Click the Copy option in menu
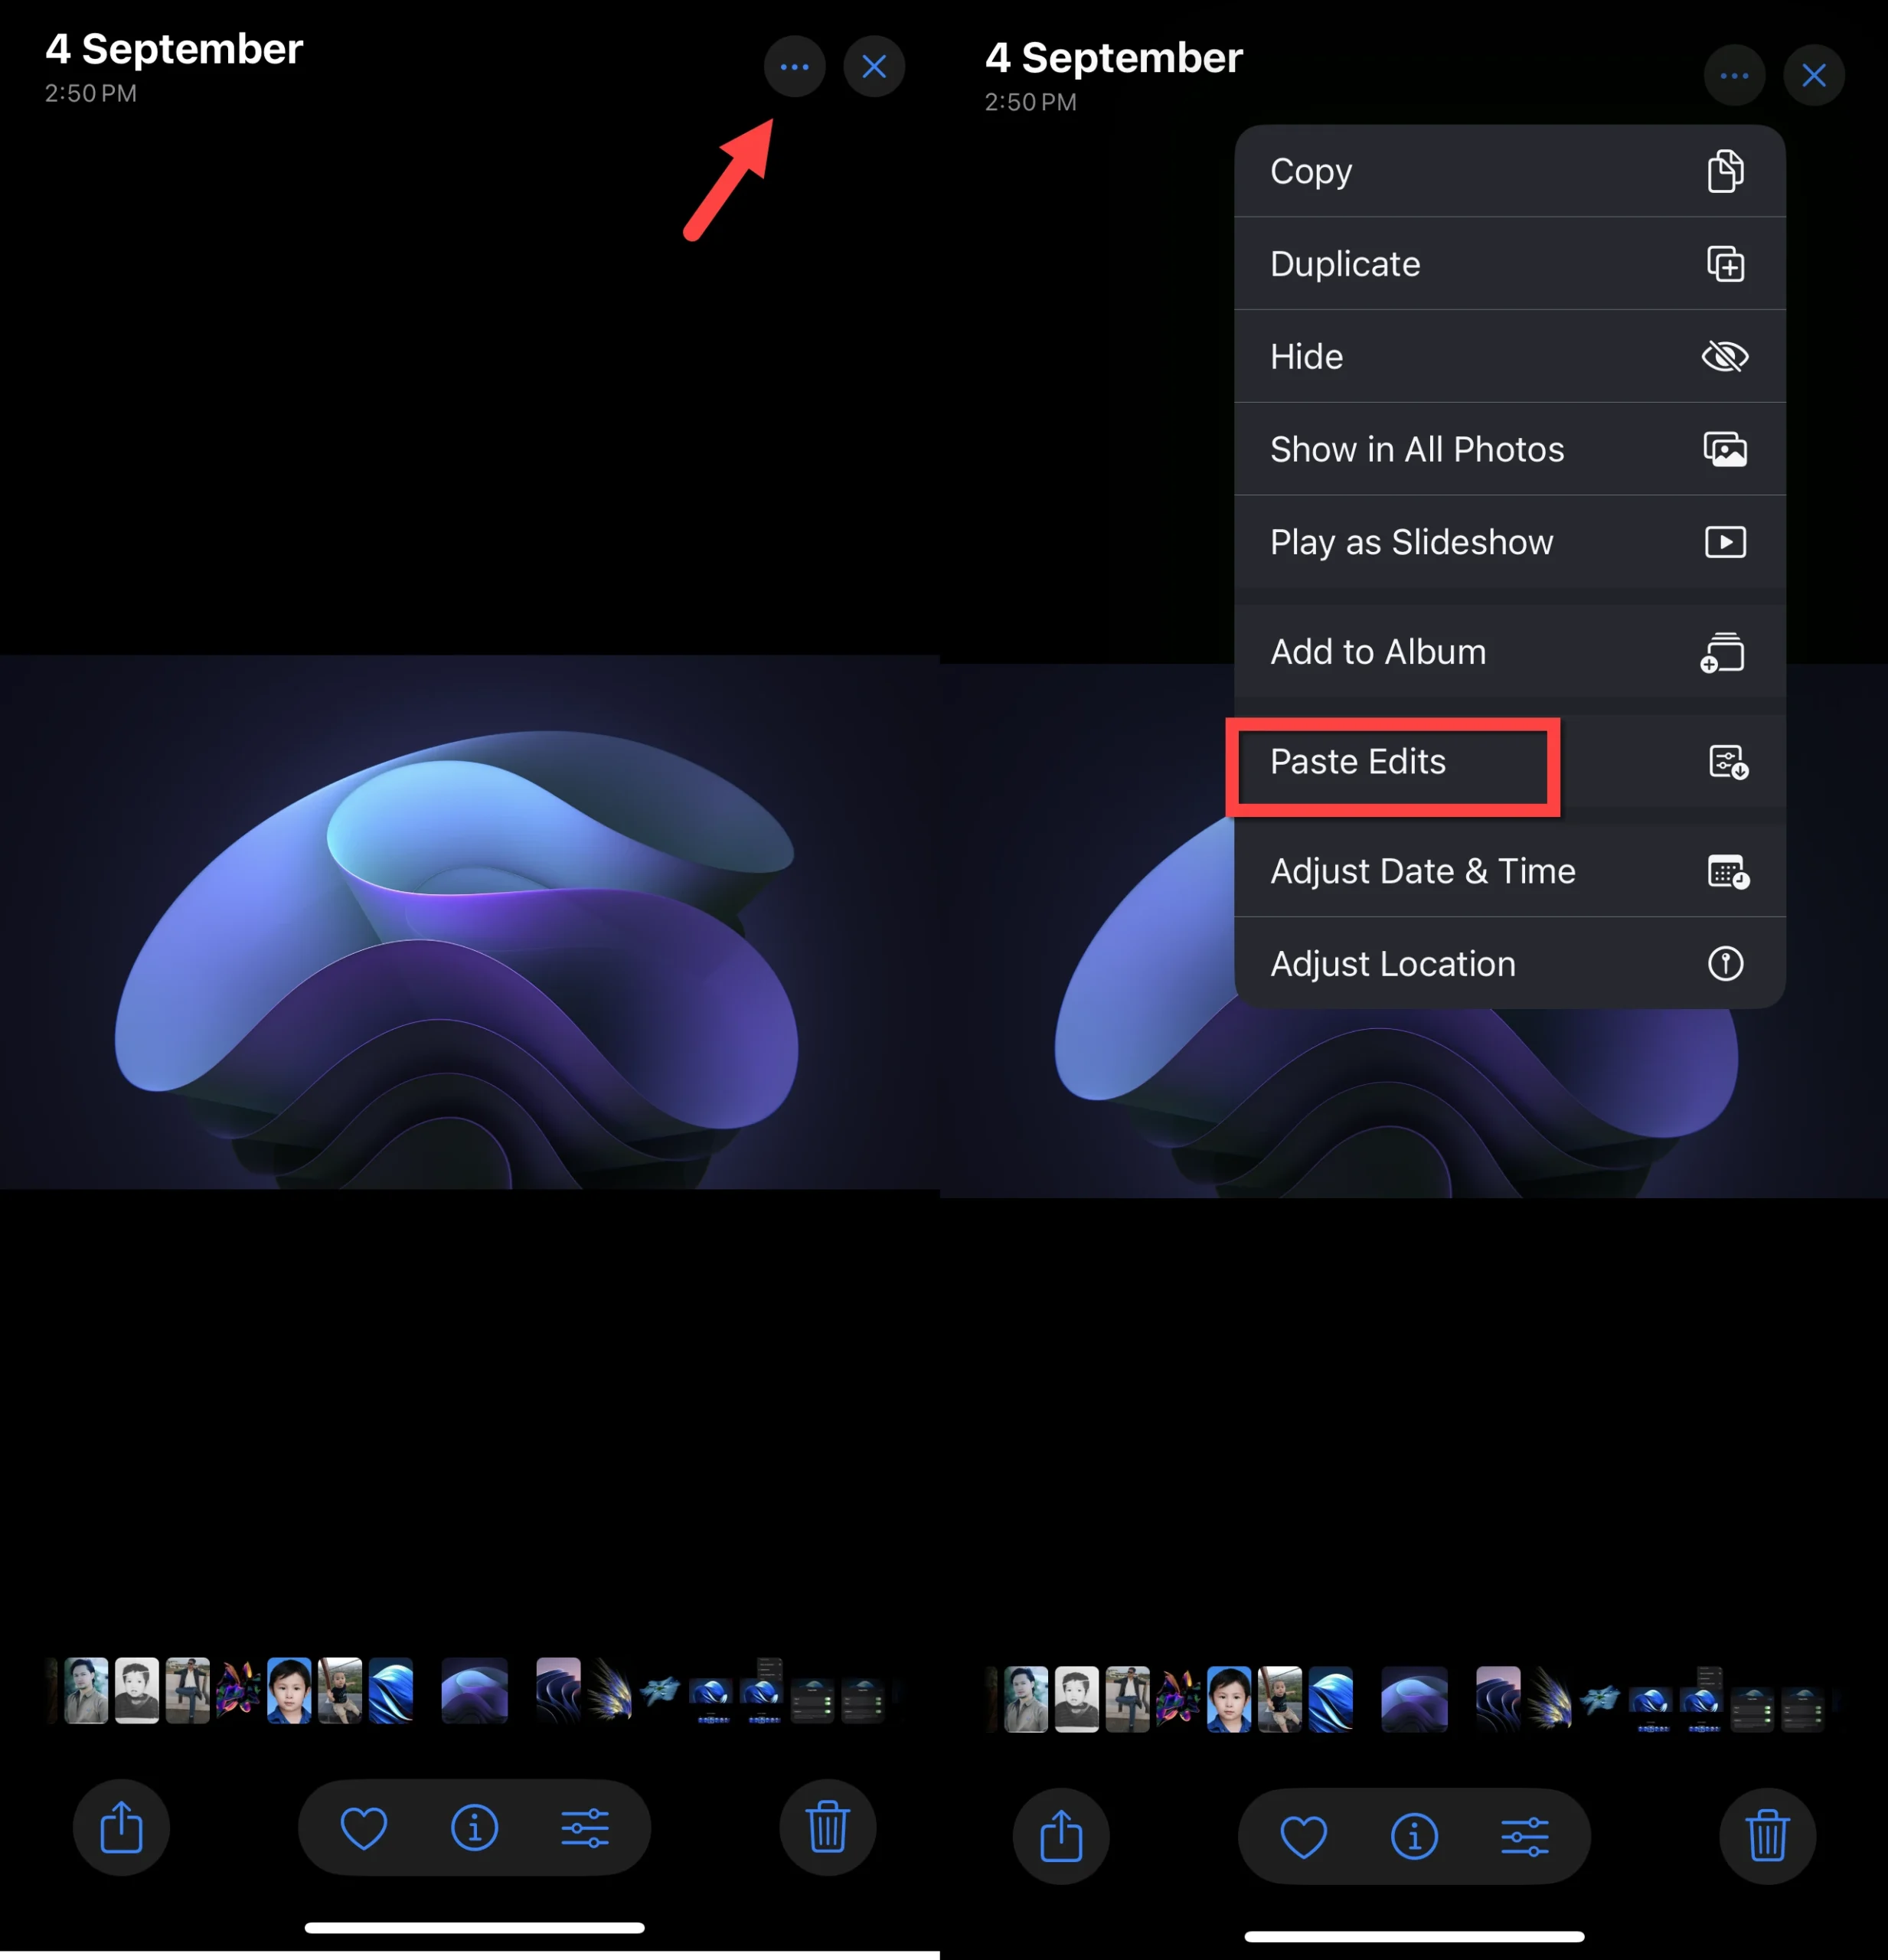The height and width of the screenshot is (1960, 1888). (x=1507, y=170)
